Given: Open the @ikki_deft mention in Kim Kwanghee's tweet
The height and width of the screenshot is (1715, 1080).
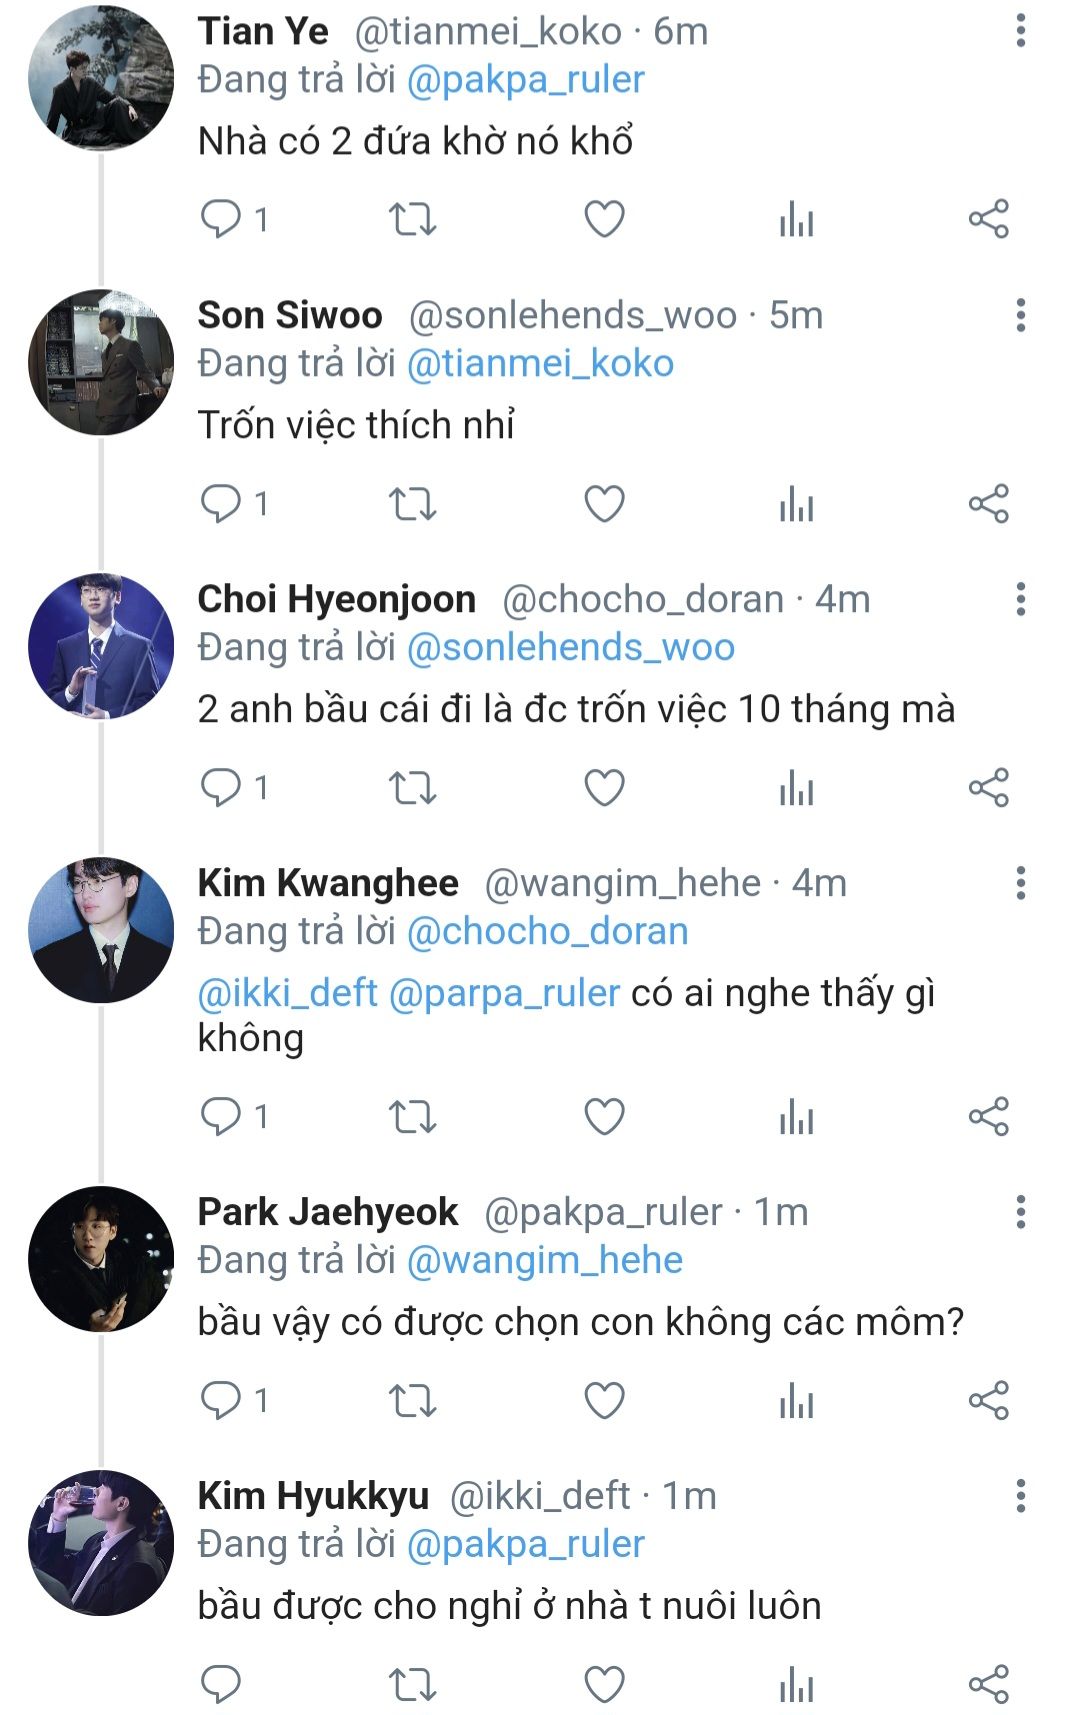Looking at the screenshot, I should coord(288,993).
